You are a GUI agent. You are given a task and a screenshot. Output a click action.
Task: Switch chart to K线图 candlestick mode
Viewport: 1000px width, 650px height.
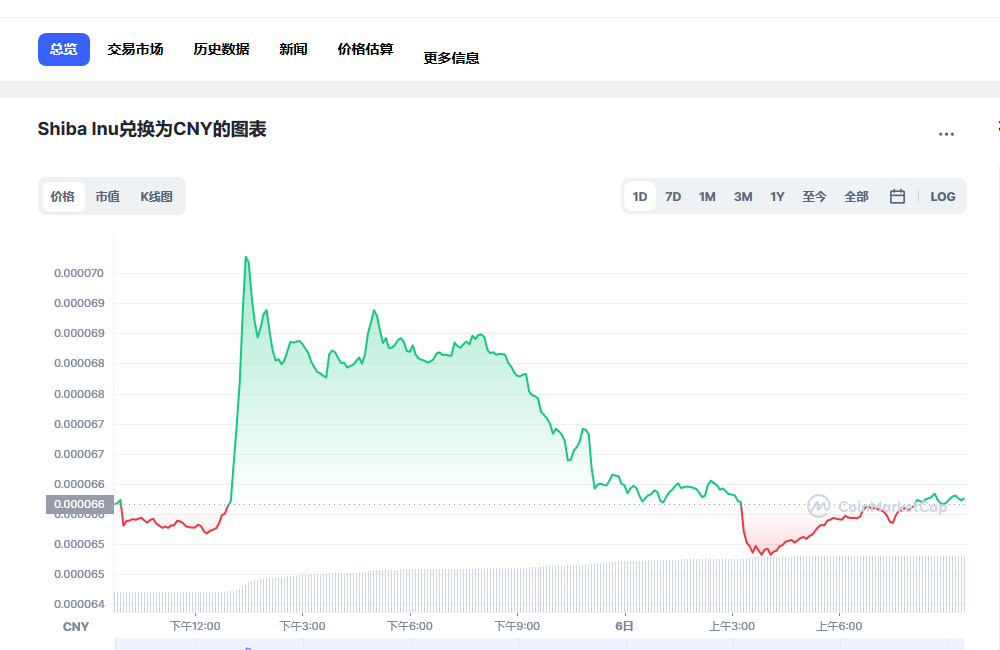click(155, 196)
